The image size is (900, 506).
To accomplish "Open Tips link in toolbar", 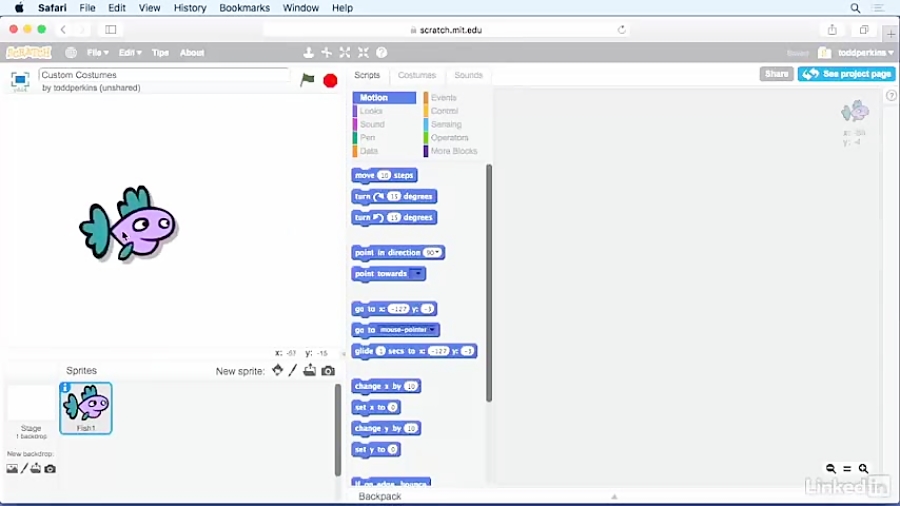I will pyautogui.click(x=160, y=53).
